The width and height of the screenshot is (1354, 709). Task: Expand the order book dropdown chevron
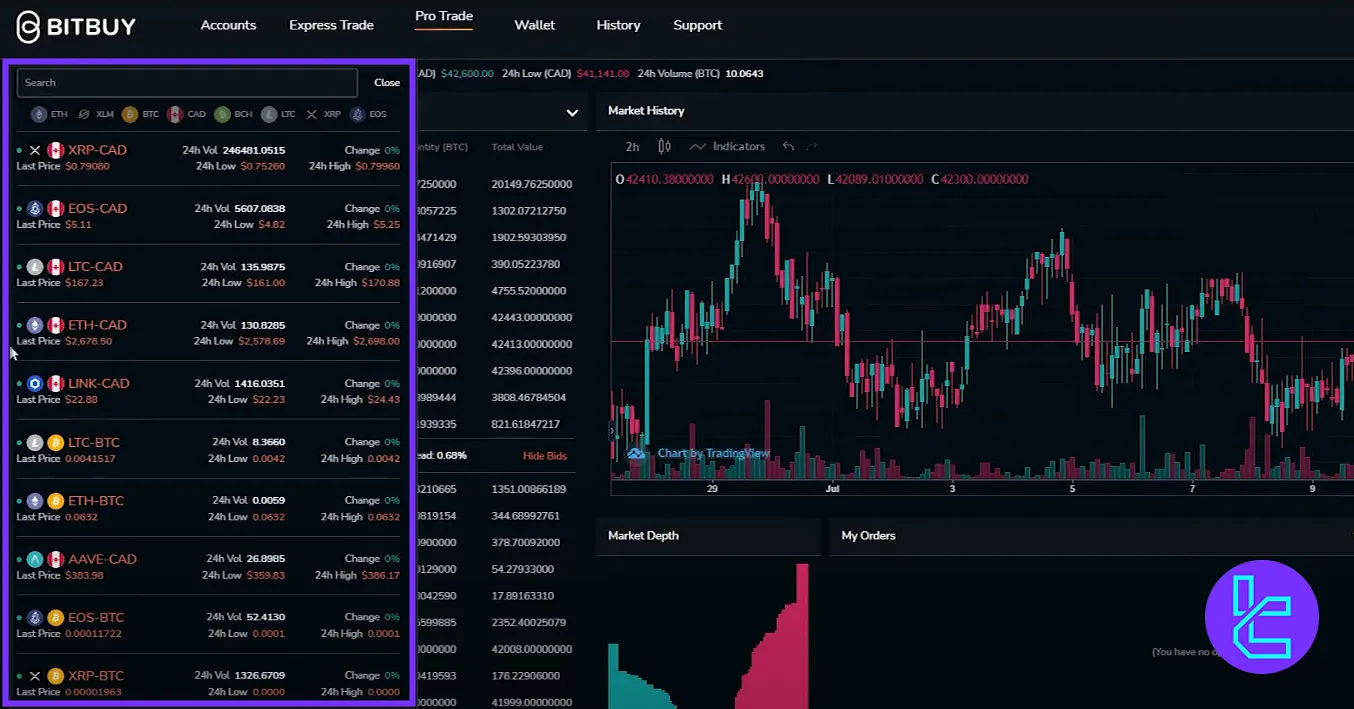click(x=572, y=113)
